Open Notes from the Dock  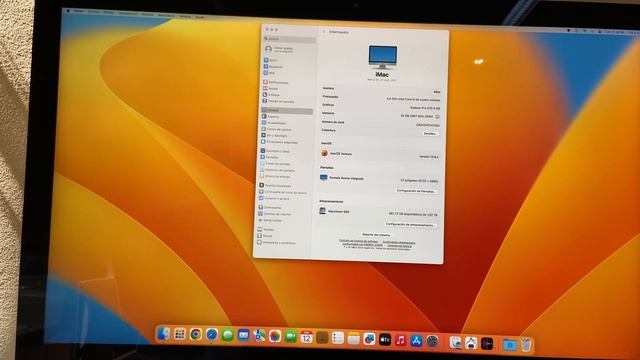click(353, 338)
